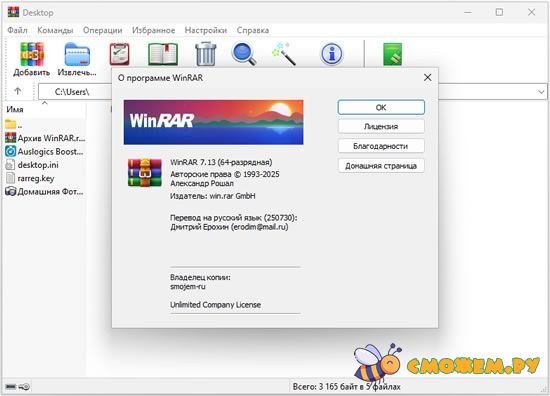Screen dimensions: 550x396
Task: Click the Лицензия button
Action: tap(381, 127)
